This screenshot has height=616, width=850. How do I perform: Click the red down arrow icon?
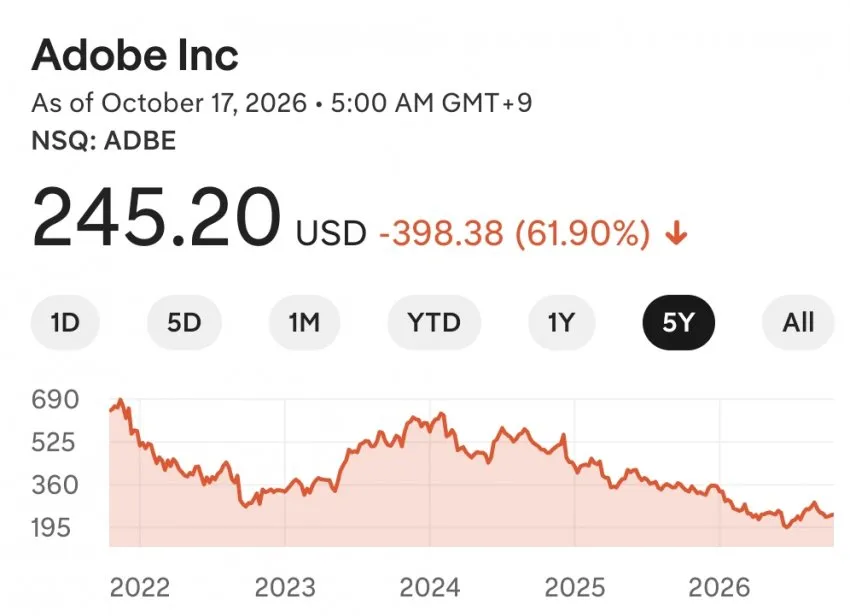coord(676,234)
